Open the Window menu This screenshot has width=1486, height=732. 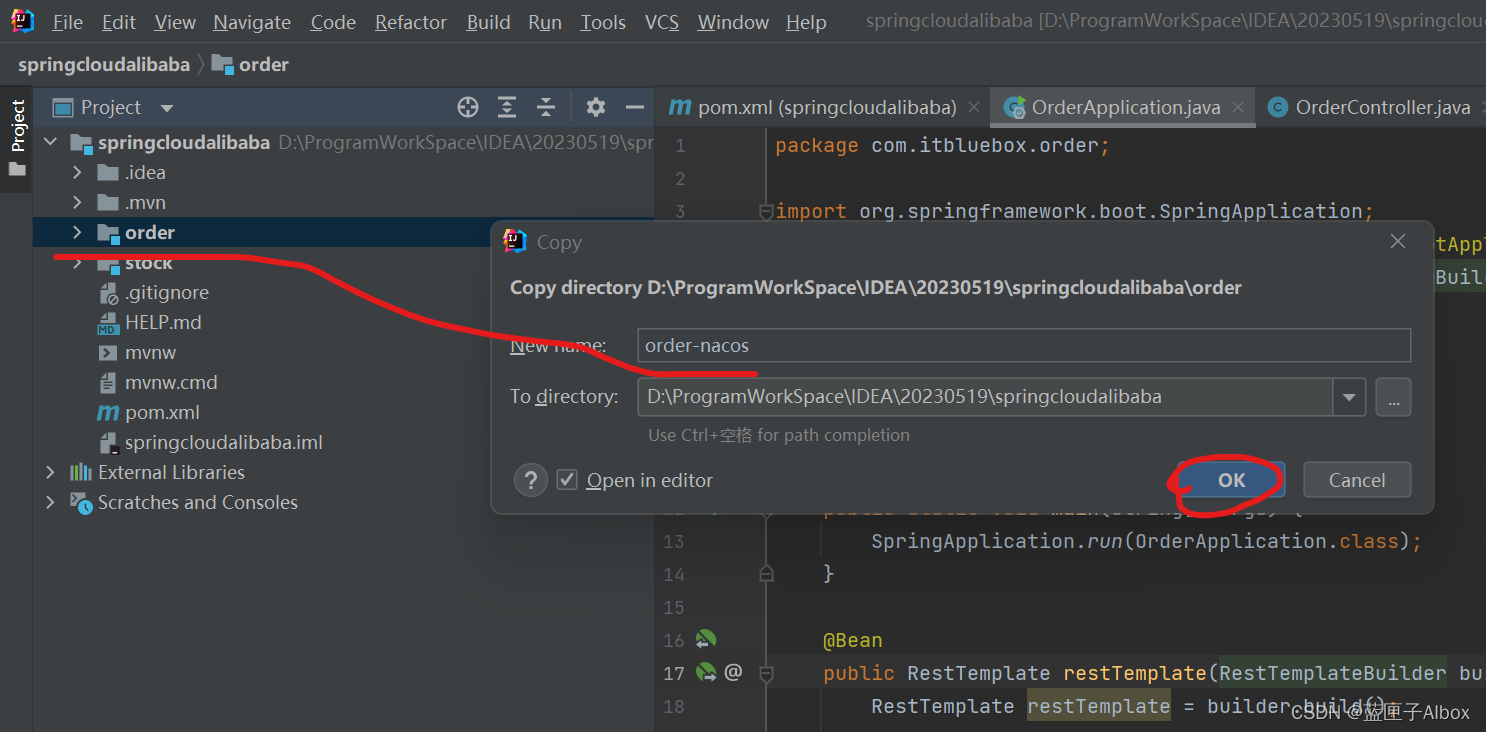tap(733, 22)
